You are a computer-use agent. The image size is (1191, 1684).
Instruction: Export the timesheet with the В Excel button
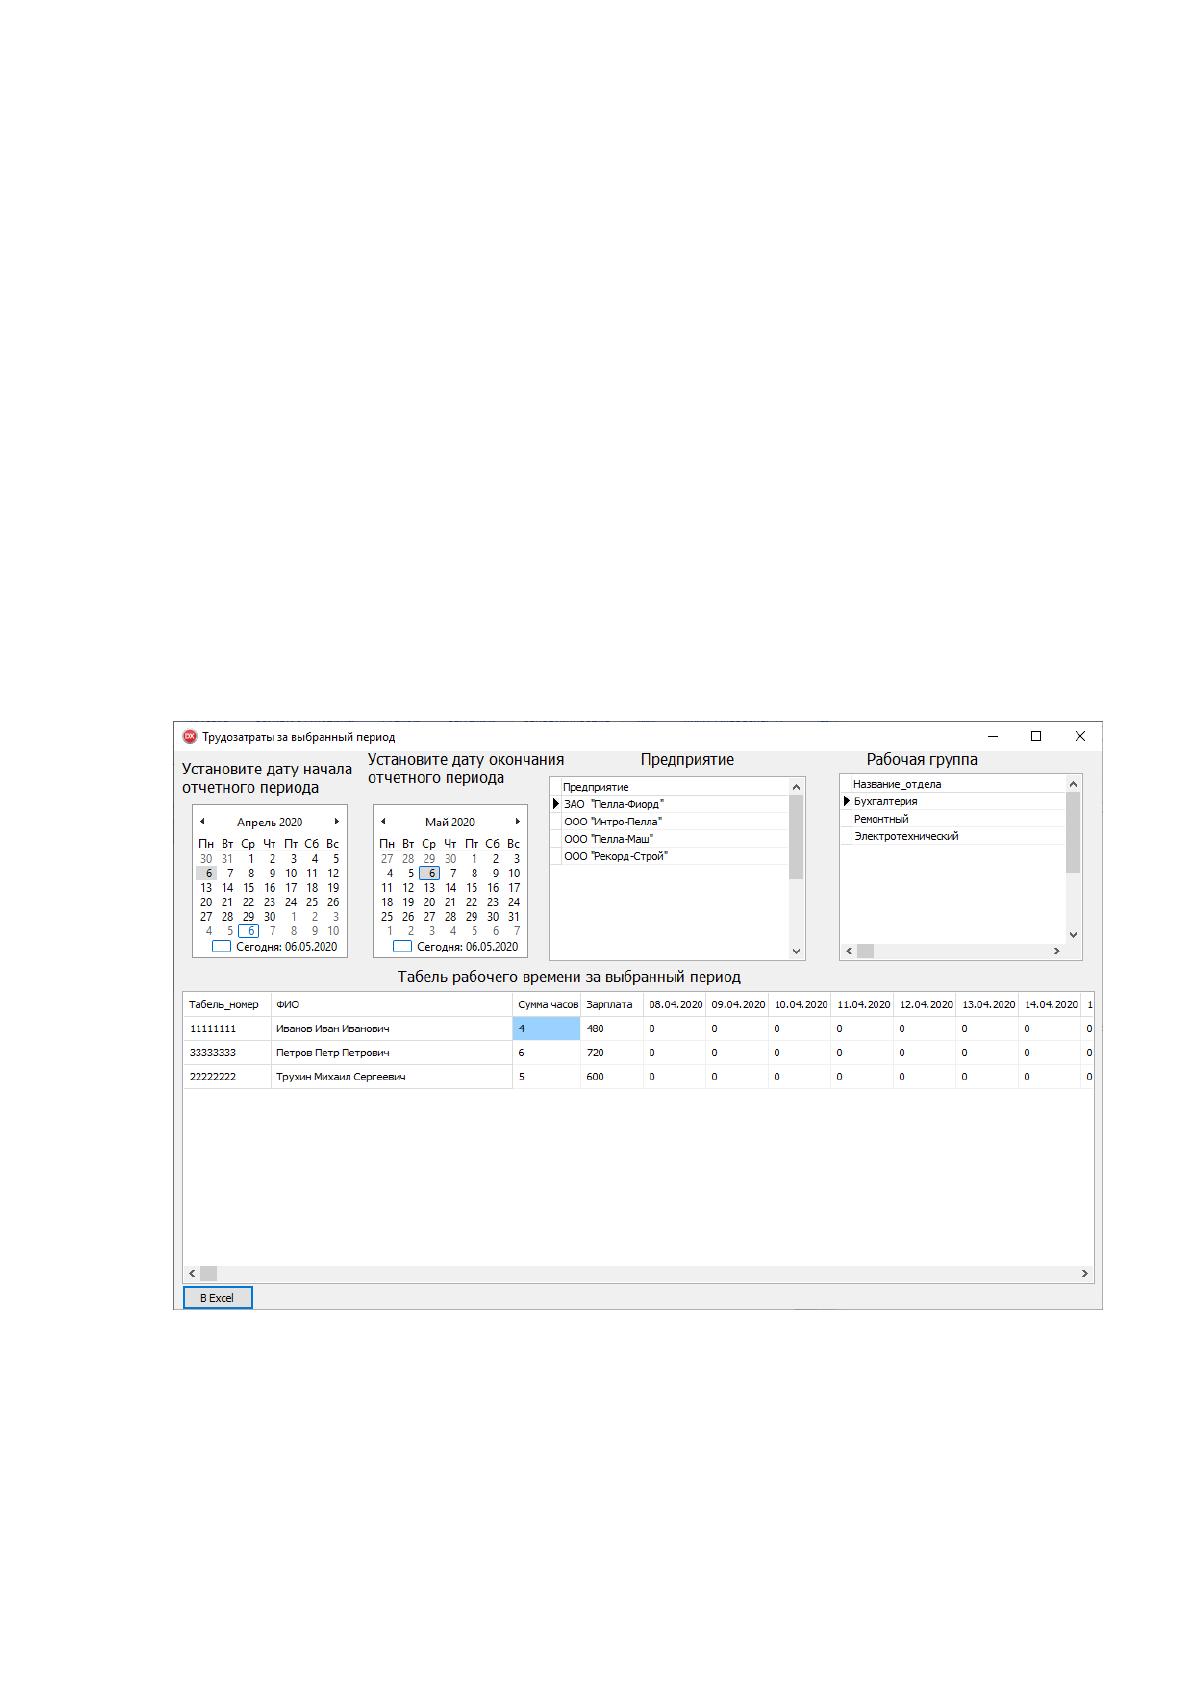point(217,1297)
